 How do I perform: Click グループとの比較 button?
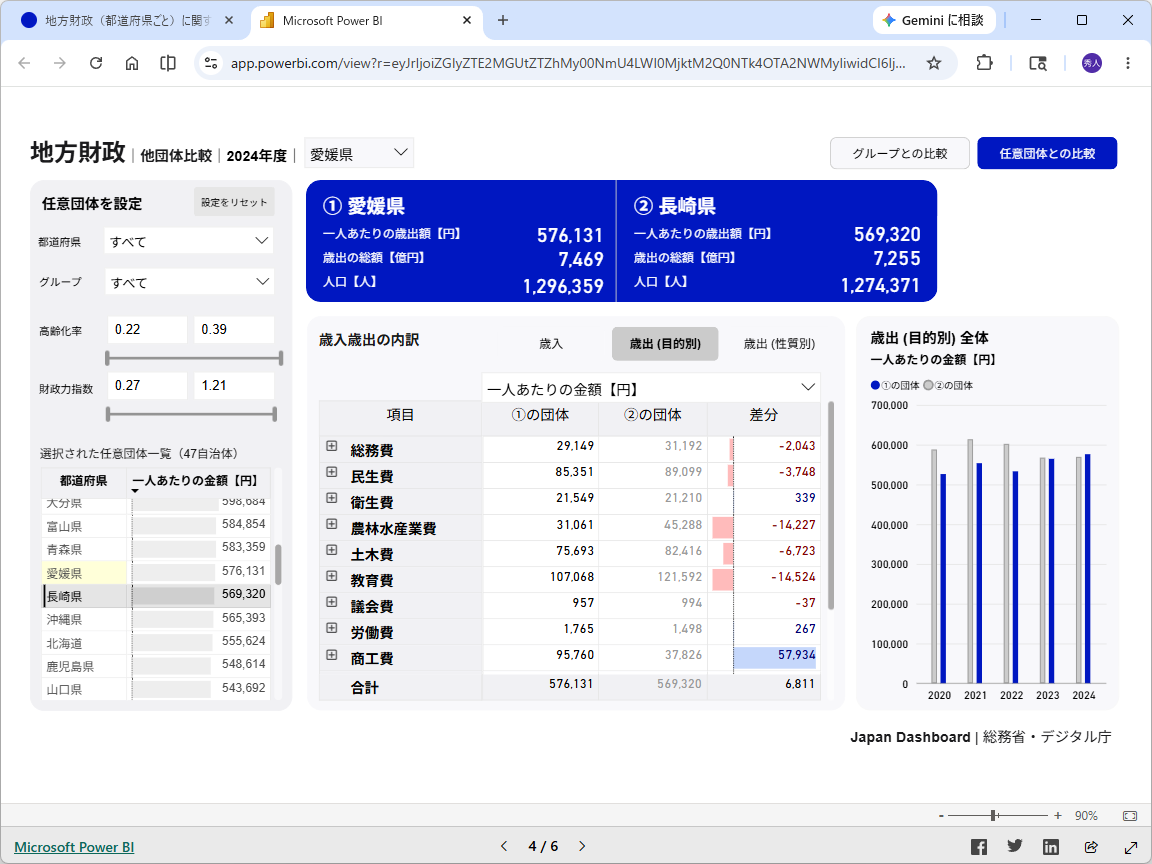tap(900, 153)
